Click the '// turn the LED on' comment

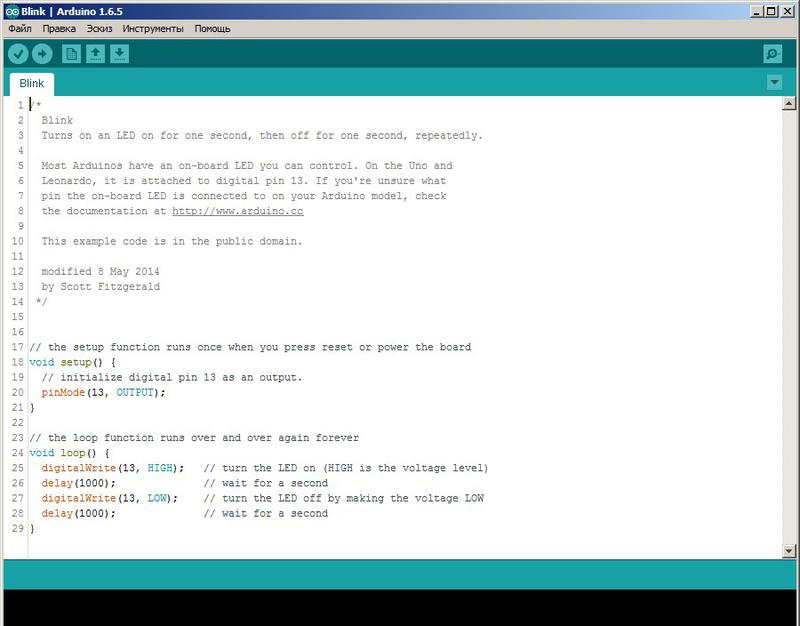[x=346, y=468]
